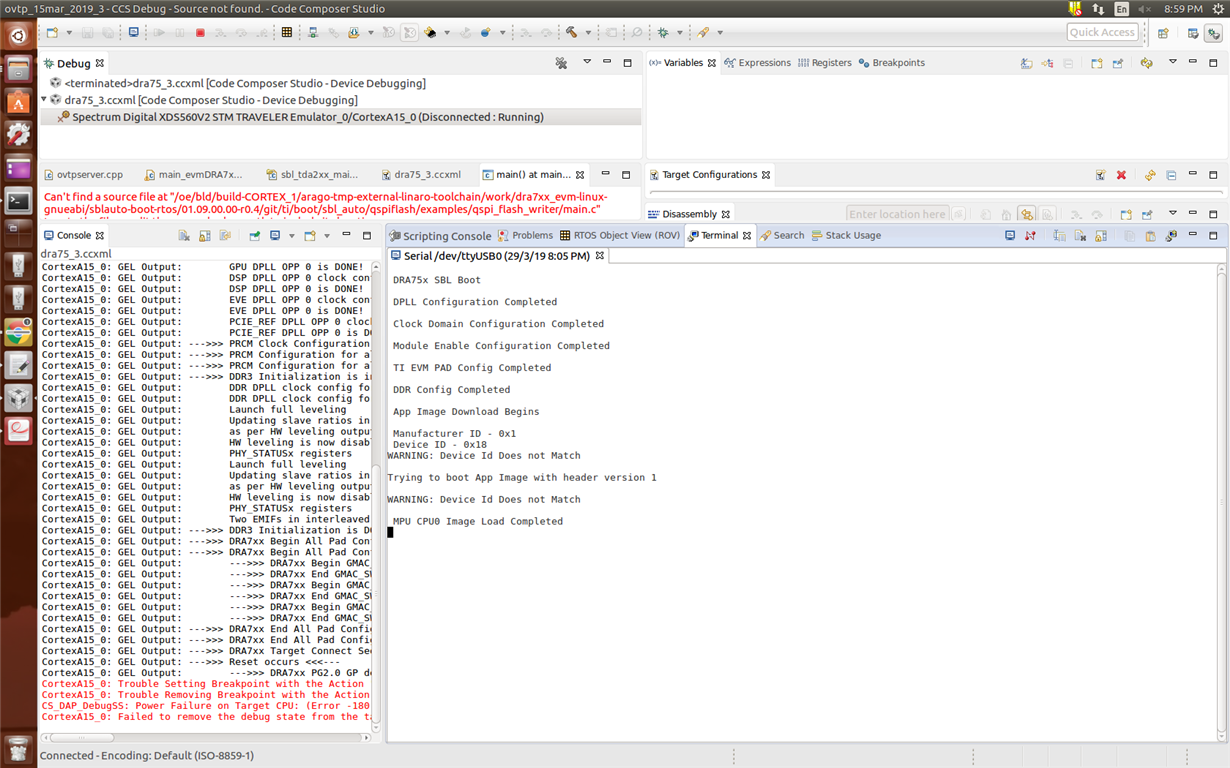
Task: Open the memory browser grid icon
Action: 286,32
